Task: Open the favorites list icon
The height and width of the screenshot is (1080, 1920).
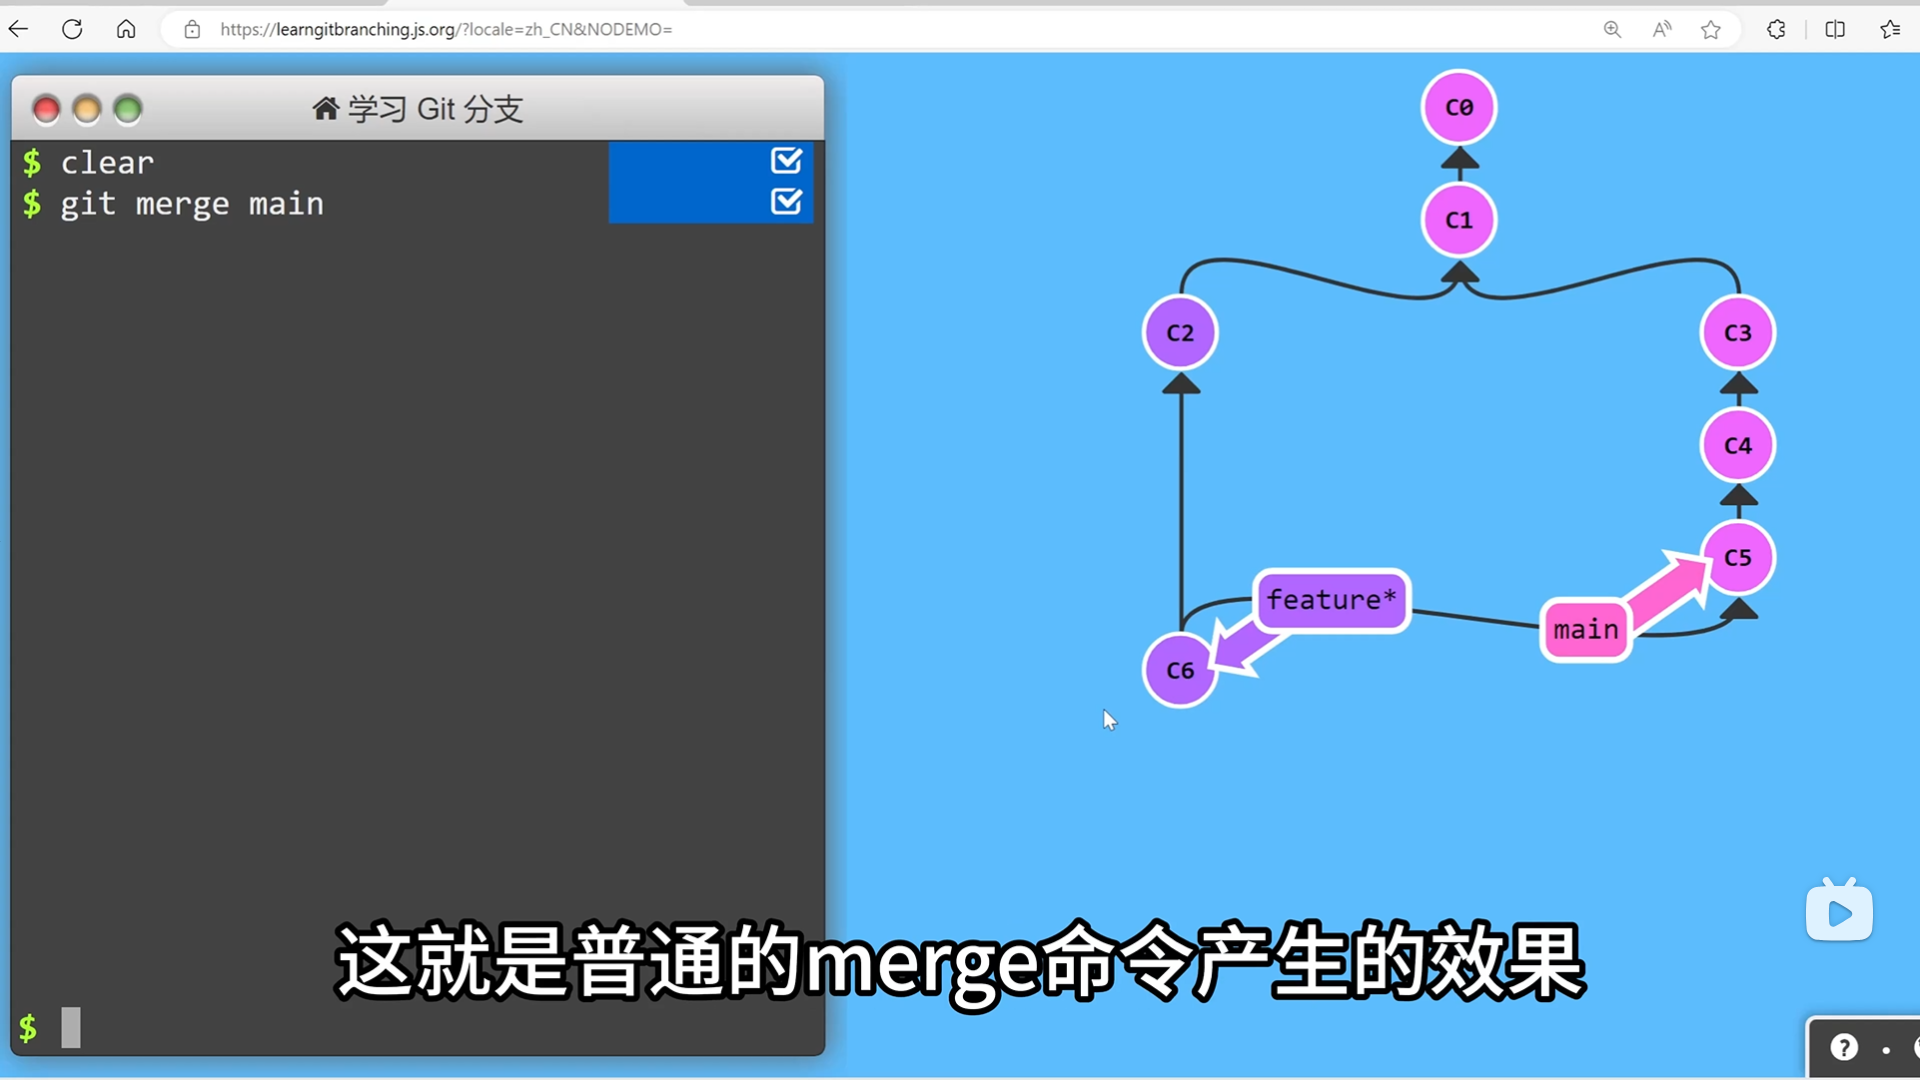Action: [x=1890, y=29]
